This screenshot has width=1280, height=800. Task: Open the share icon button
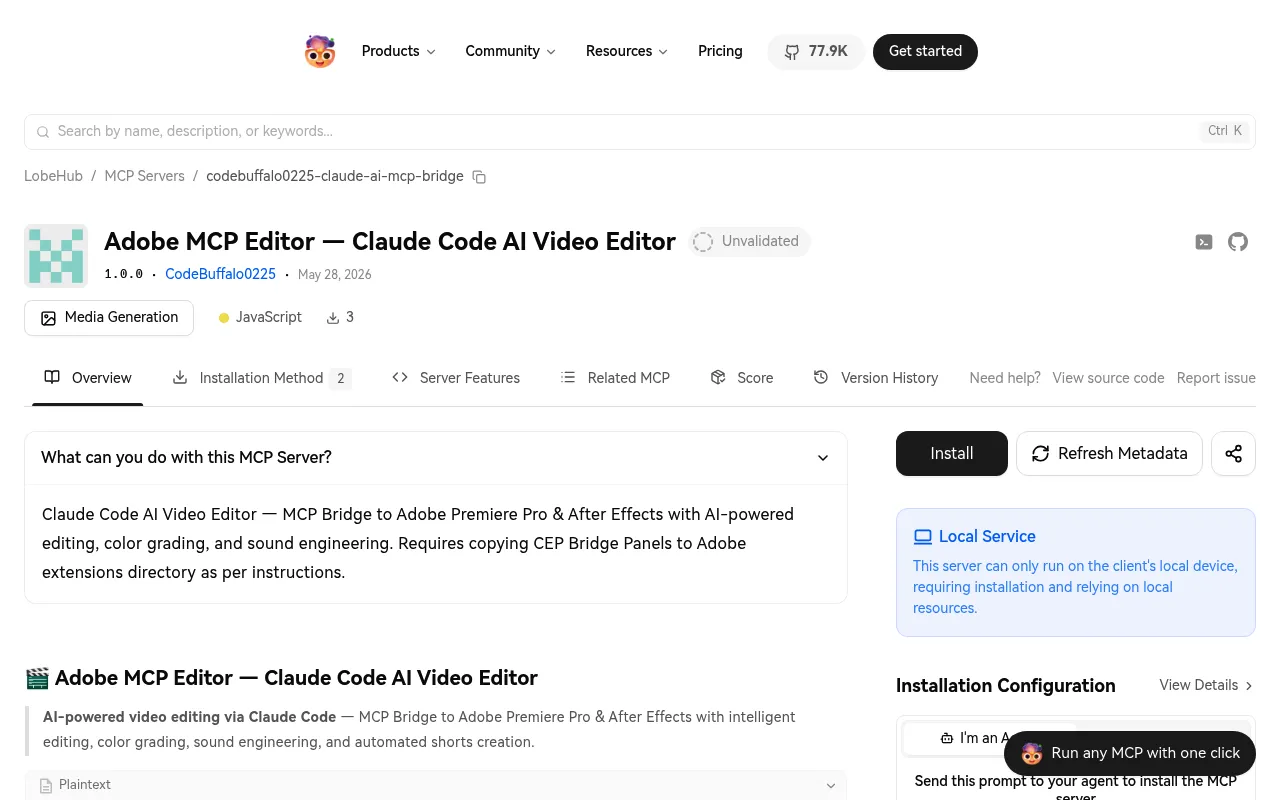click(x=1233, y=454)
